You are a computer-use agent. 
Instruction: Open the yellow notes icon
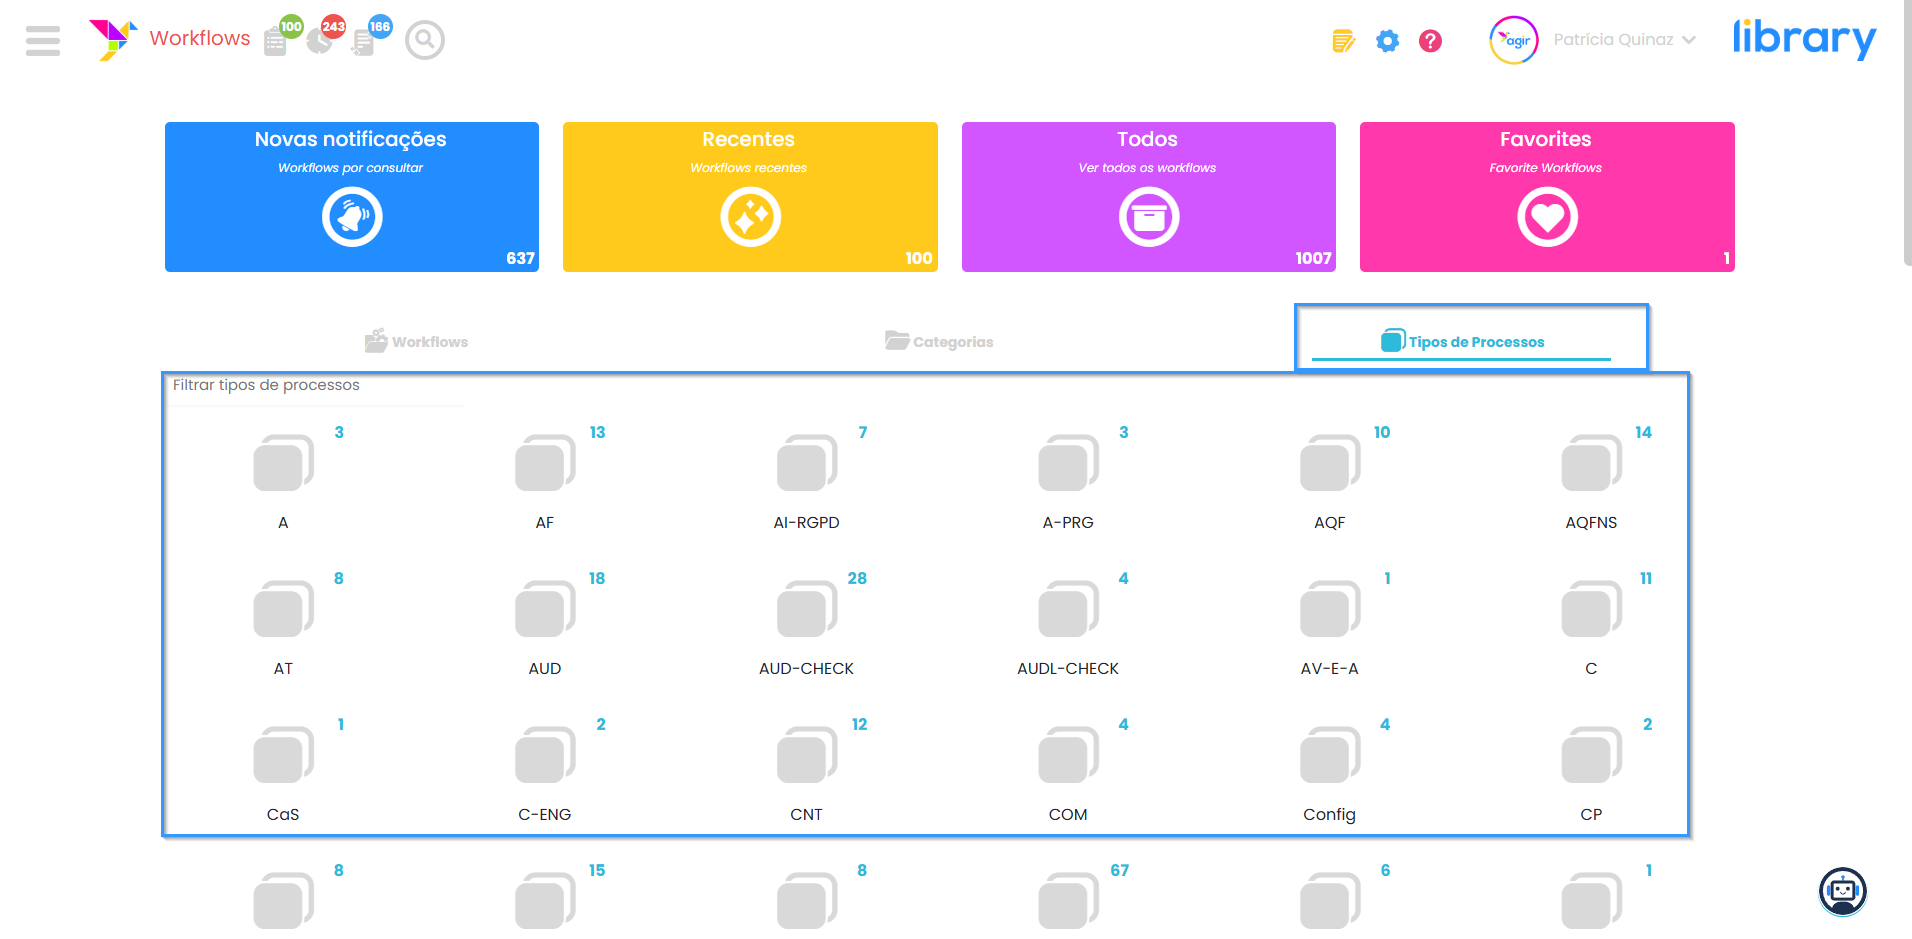pyautogui.click(x=1343, y=41)
